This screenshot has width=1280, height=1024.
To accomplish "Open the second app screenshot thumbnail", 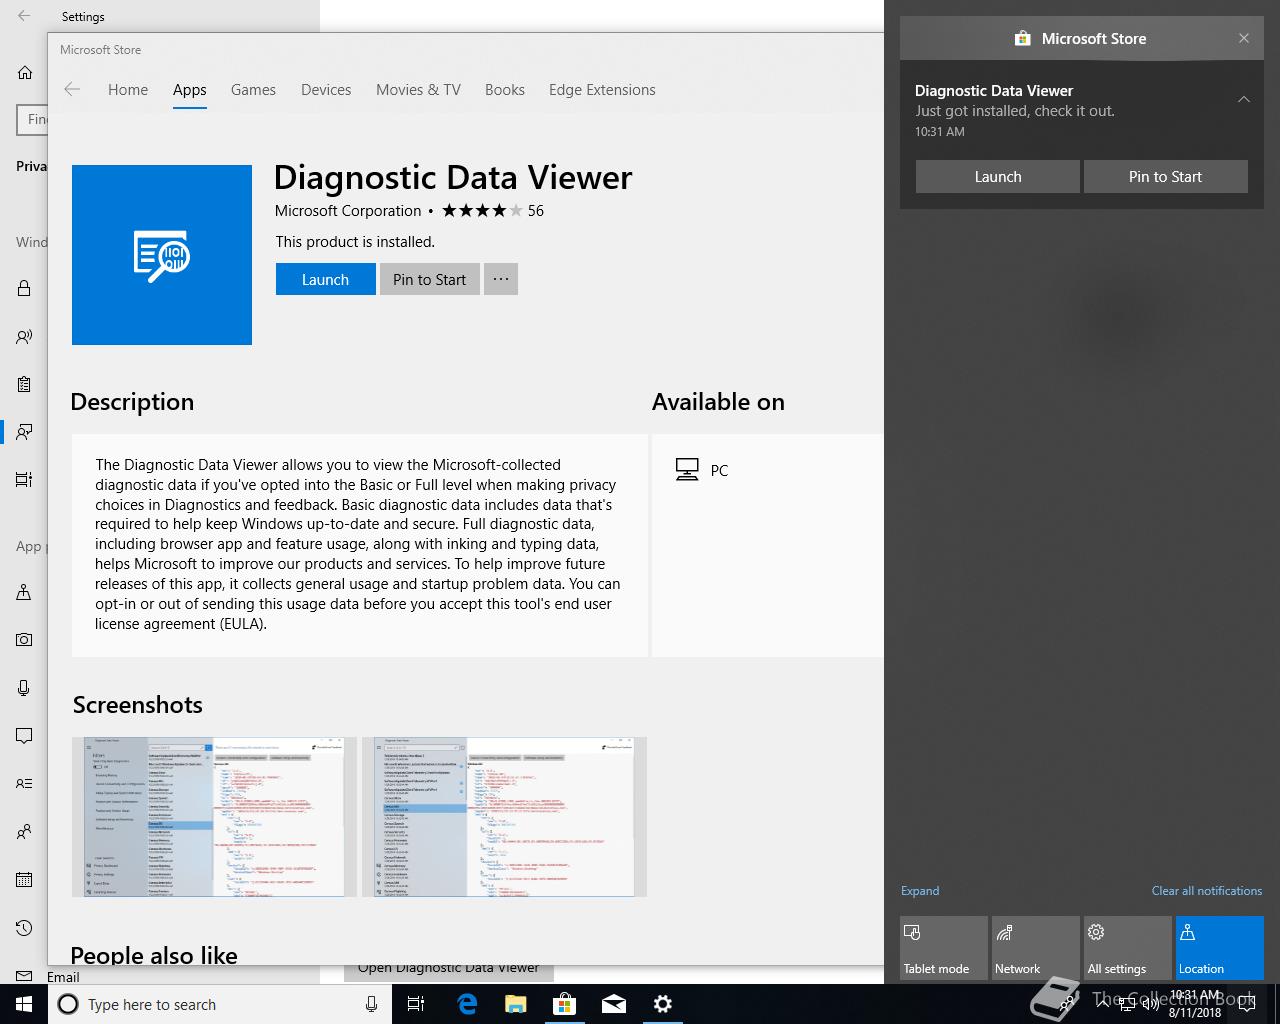I will [504, 817].
